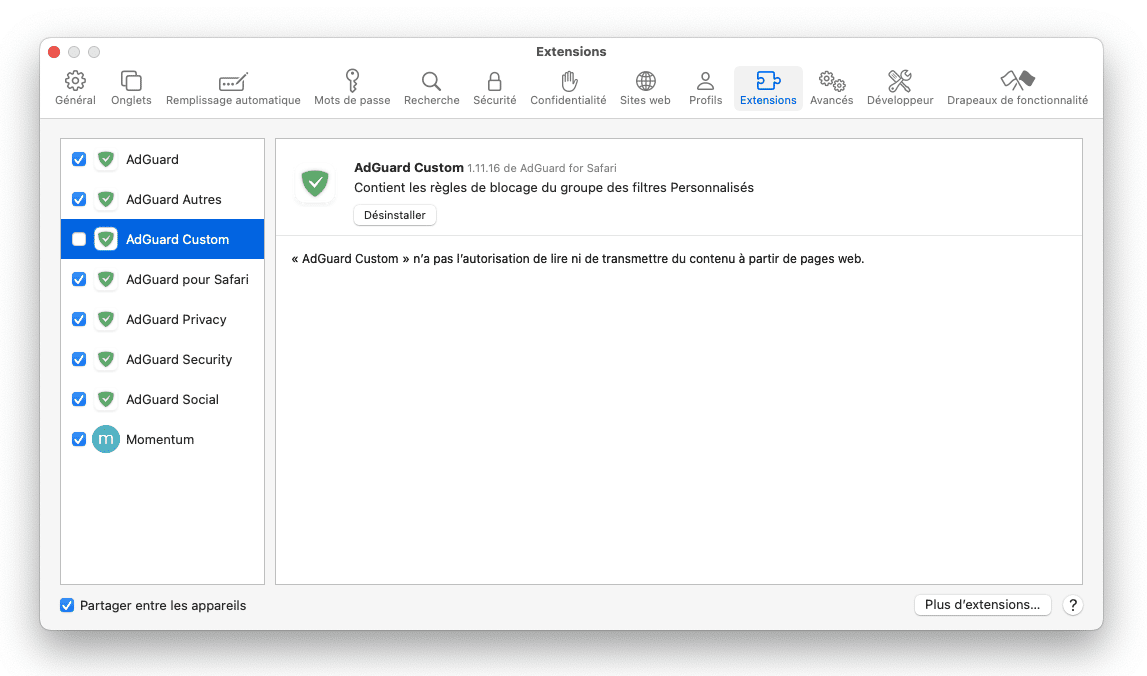Click the Plus d'extensions… button
The width and height of the screenshot is (1147, 676).
click(982, 604)
